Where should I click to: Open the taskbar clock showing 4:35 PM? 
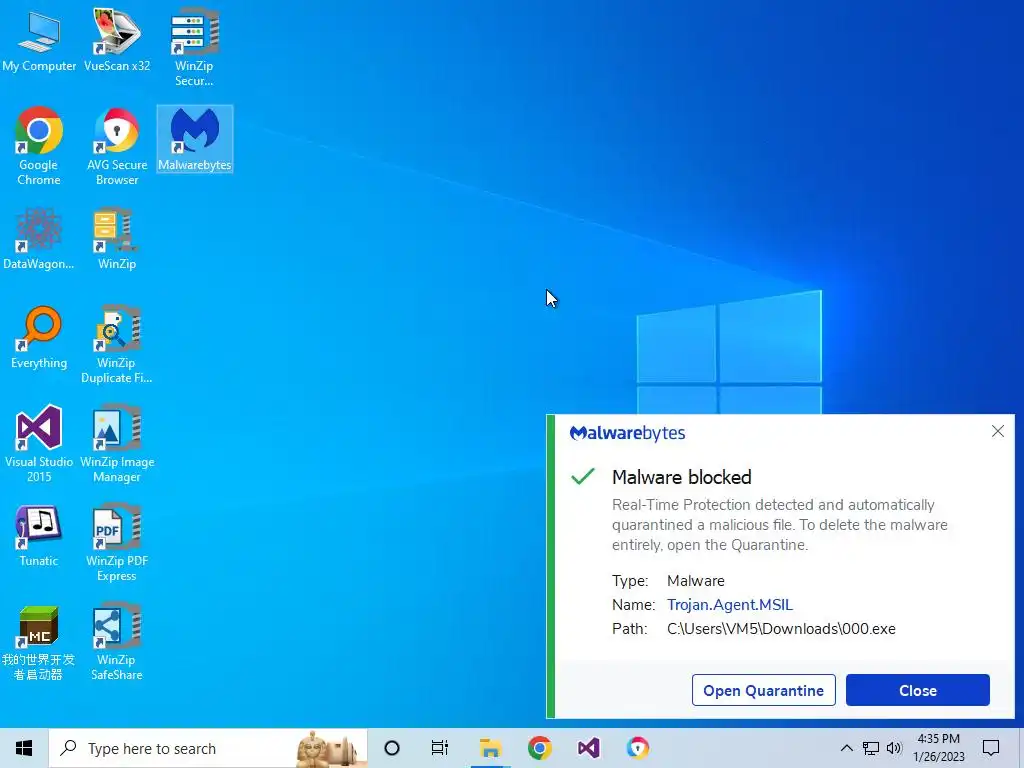click(938, 748)
